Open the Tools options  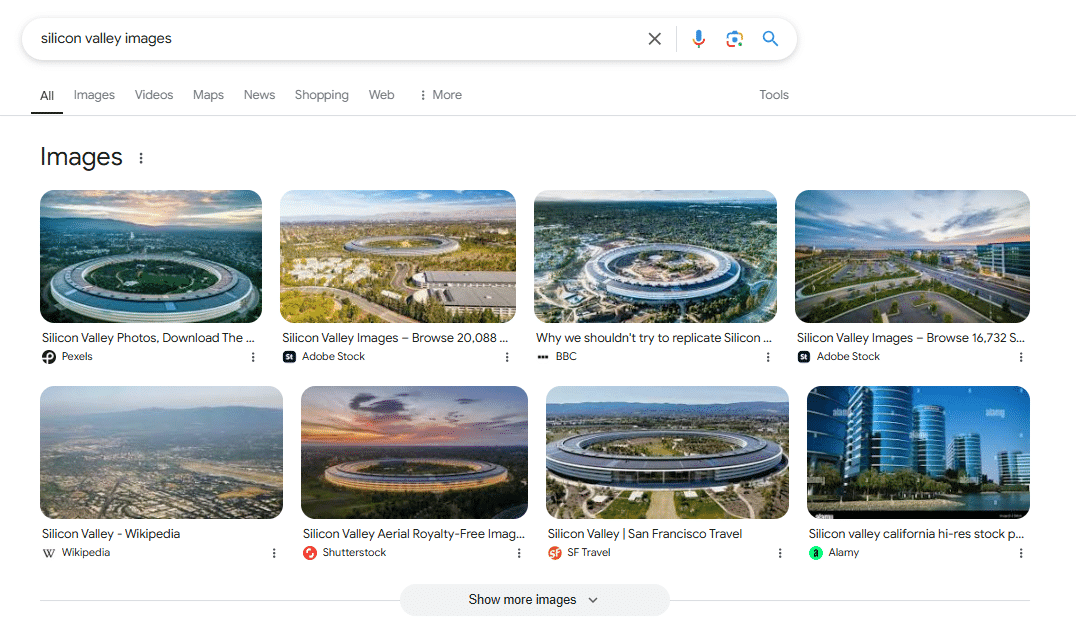coord(773,95)
